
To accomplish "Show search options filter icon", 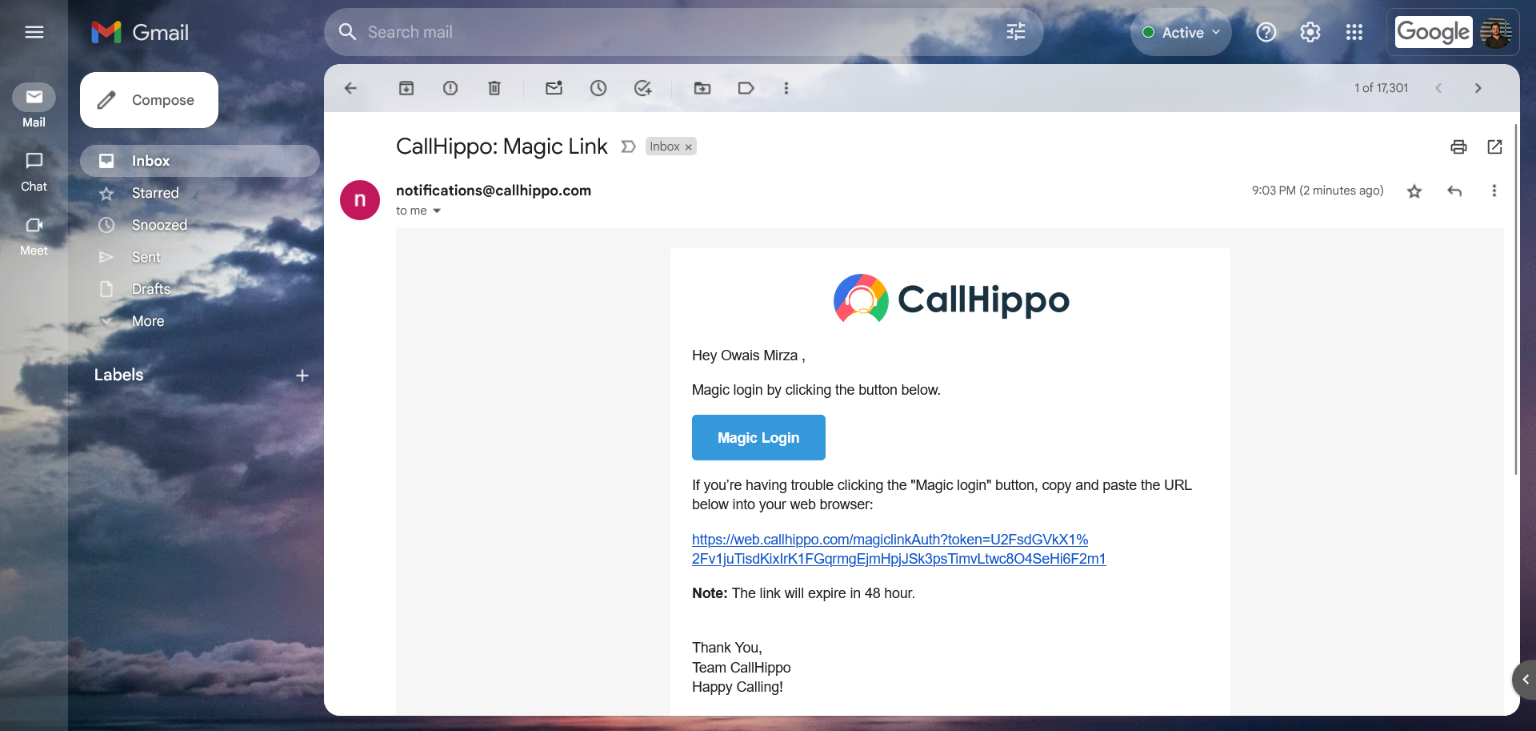I will tap(1016, 32).
